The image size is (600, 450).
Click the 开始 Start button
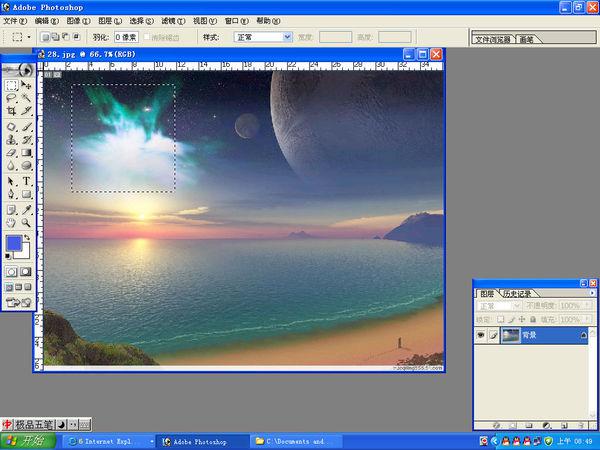(28, 441)
